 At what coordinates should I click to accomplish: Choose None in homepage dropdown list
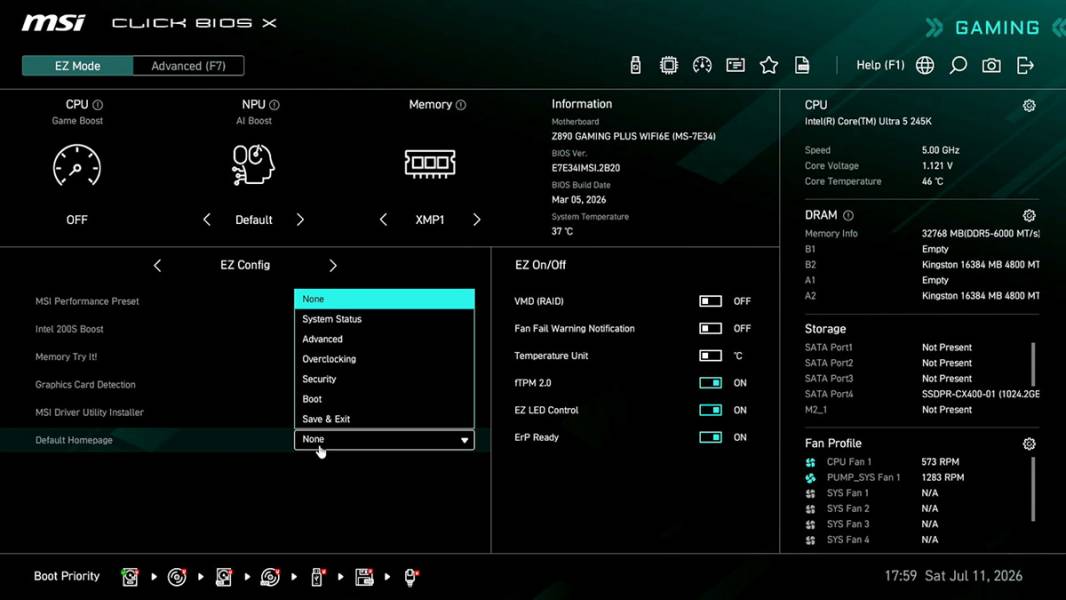pos(384,299)
